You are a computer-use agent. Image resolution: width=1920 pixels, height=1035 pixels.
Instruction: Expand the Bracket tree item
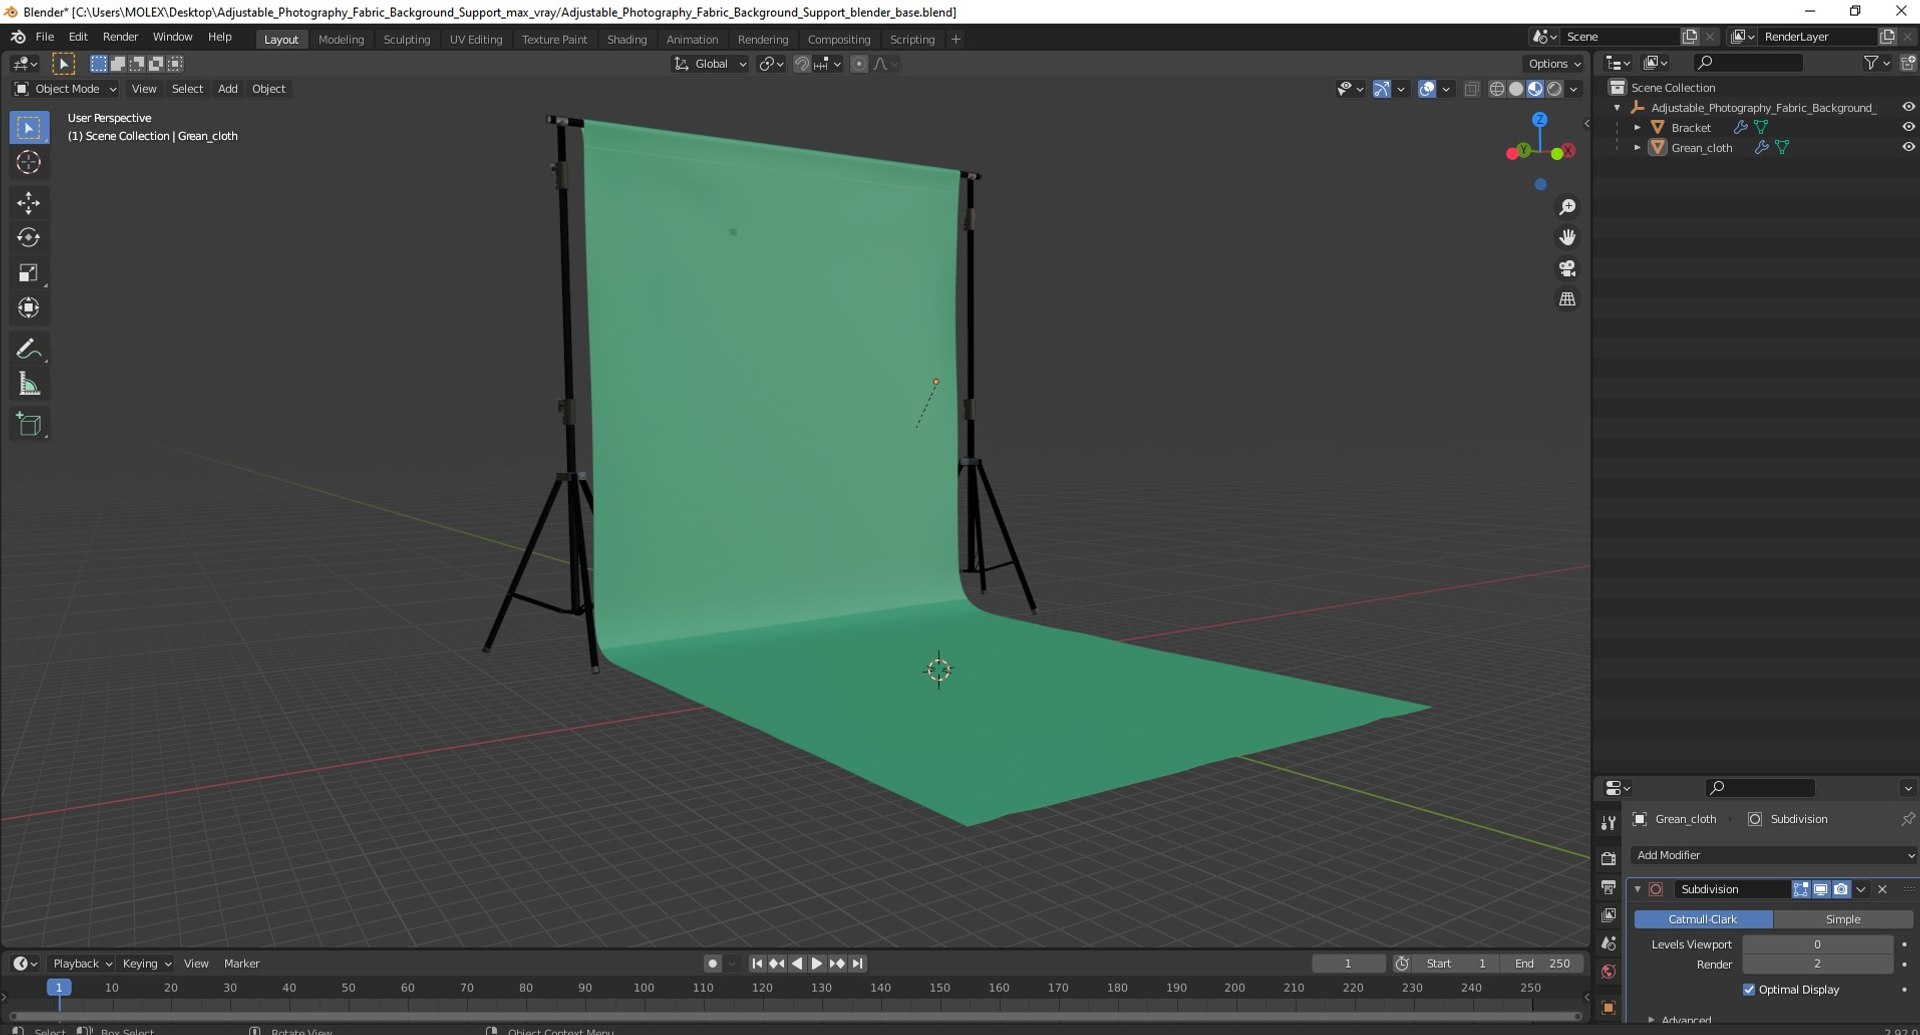pos(1637,128)
